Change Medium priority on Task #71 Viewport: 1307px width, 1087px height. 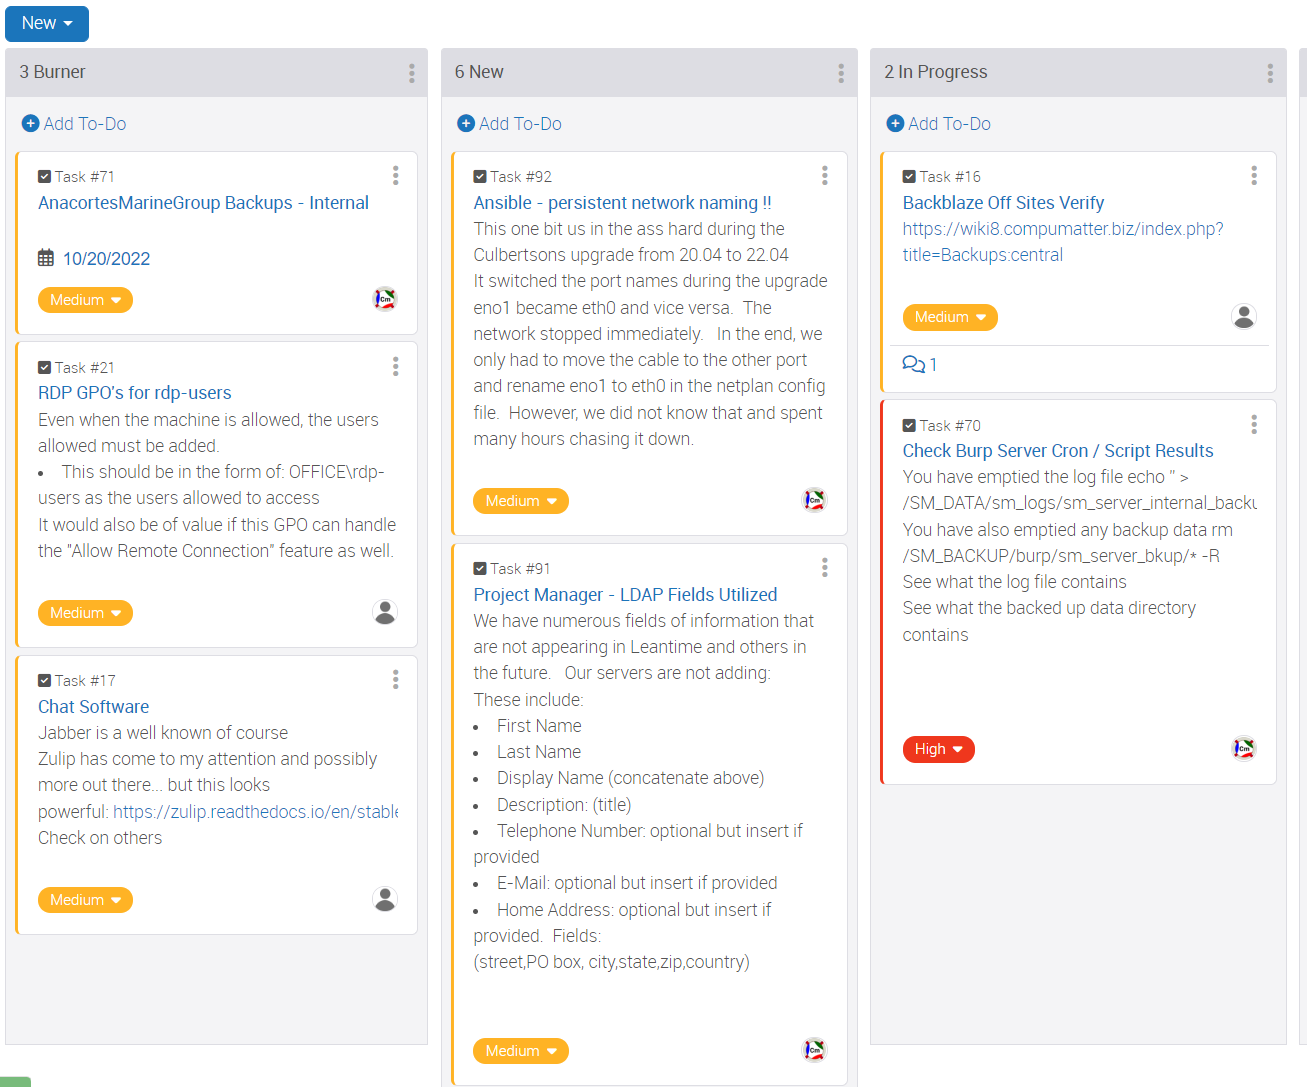[85, 300]
